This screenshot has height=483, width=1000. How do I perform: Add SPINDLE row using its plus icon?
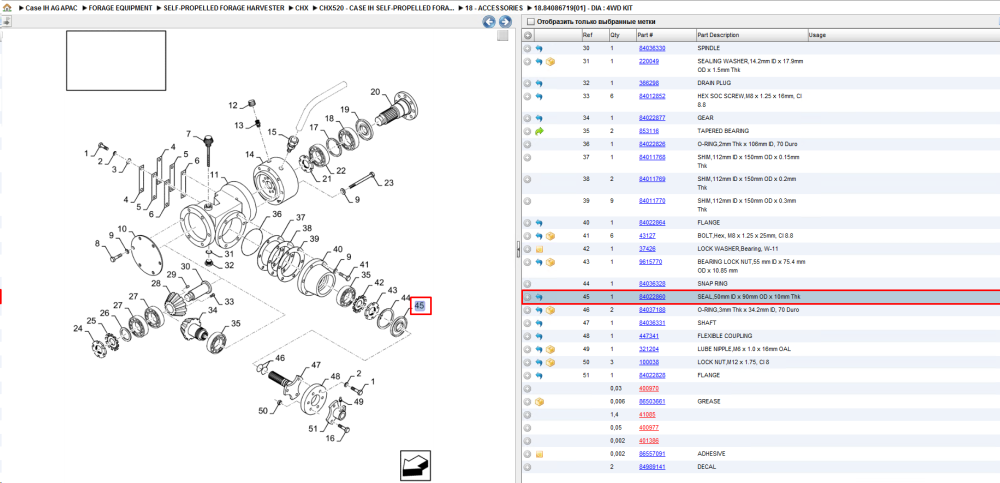(x=527, y=48)
